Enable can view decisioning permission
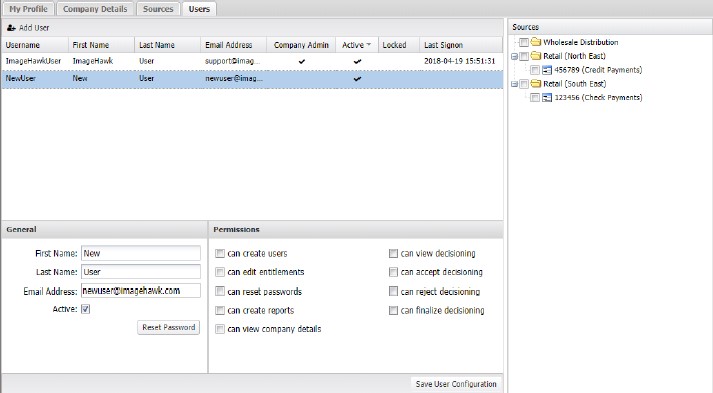Image resolution: width=713 pixels, height=393 pixels. point(393,253)
